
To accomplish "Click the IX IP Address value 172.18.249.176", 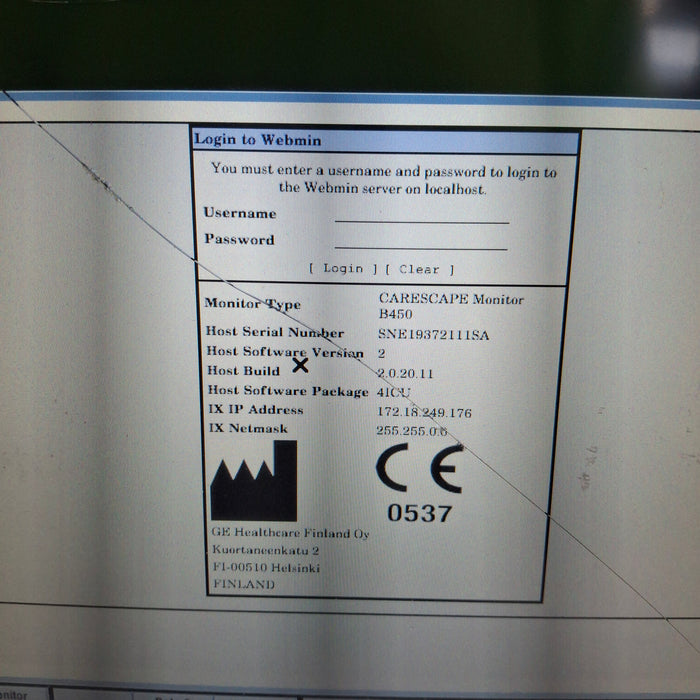I will click(x=425, y=412).
